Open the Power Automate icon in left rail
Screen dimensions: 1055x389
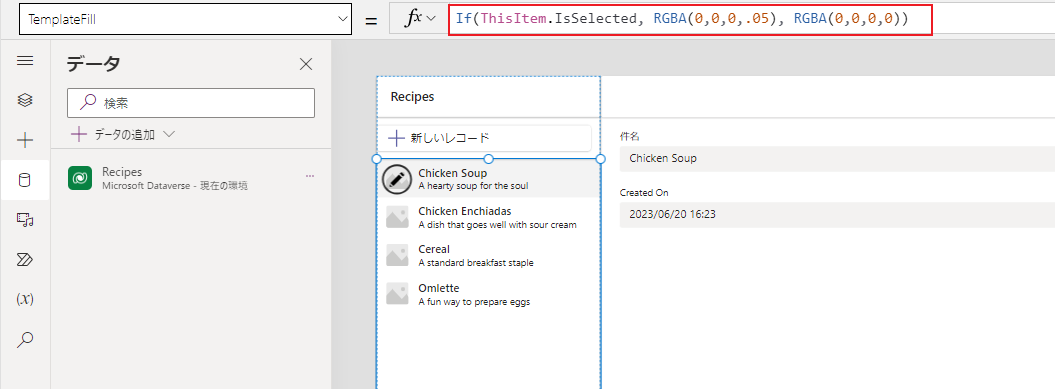coord(25,260)
